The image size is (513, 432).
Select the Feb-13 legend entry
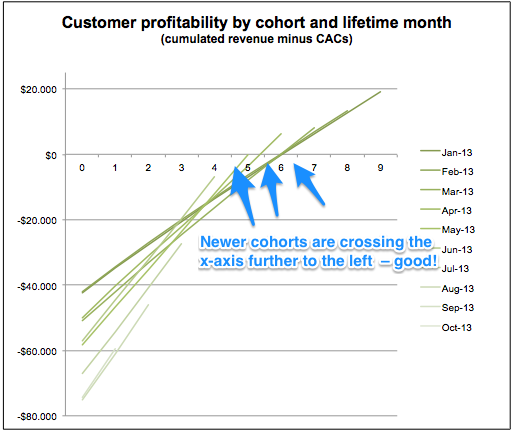pos(447,171)
